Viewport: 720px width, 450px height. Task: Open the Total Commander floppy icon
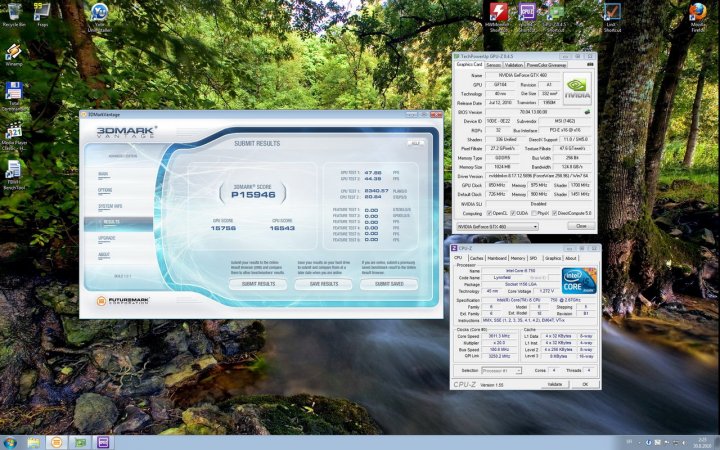(14, 96)
